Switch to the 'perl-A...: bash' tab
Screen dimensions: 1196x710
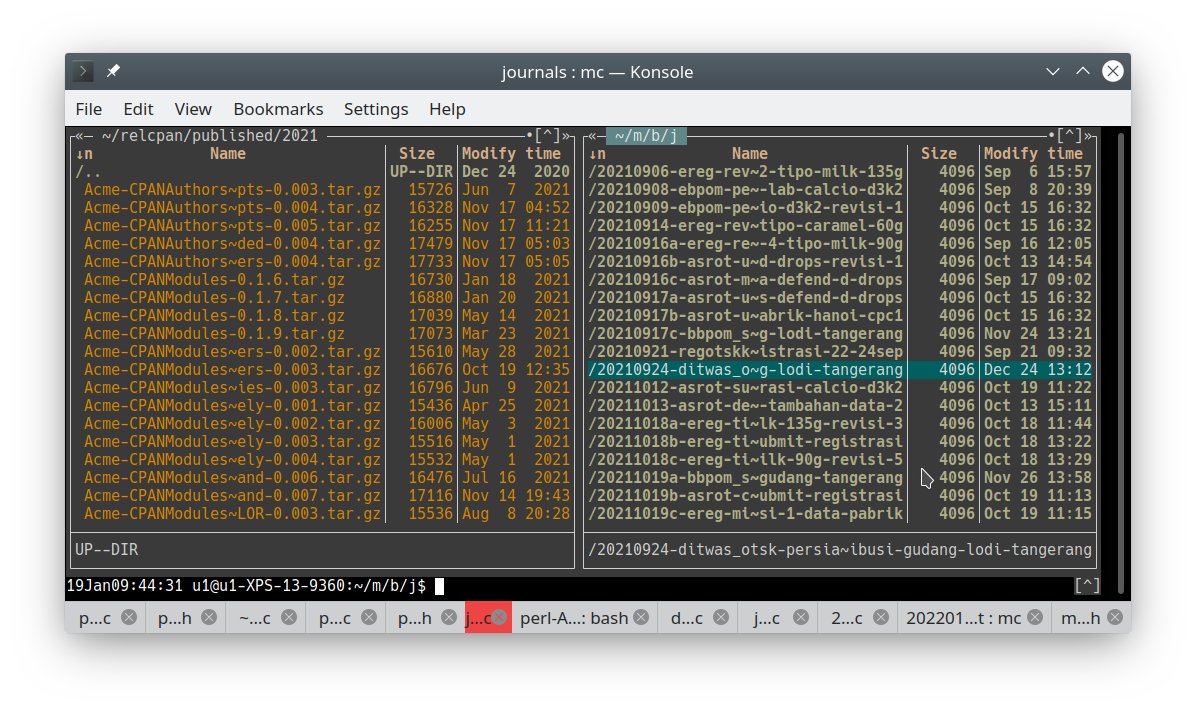(574, 618)
